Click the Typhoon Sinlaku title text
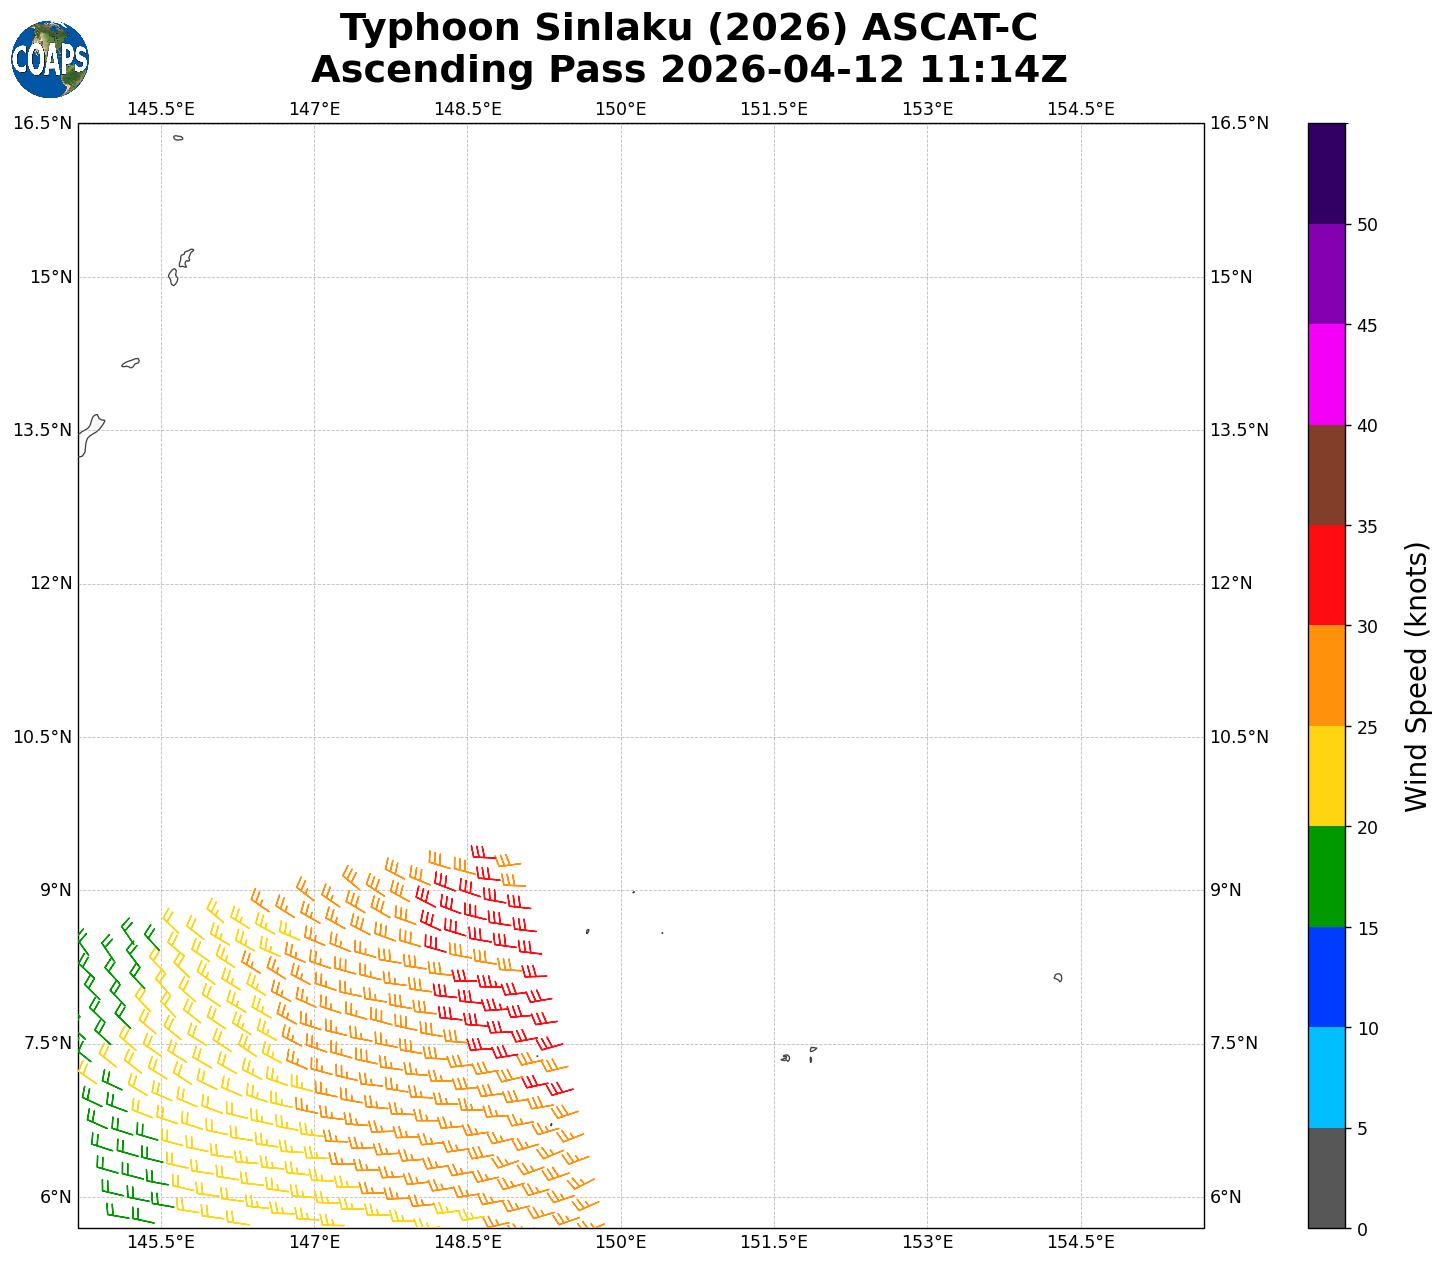1445x1264 pixels. point(688,28)
